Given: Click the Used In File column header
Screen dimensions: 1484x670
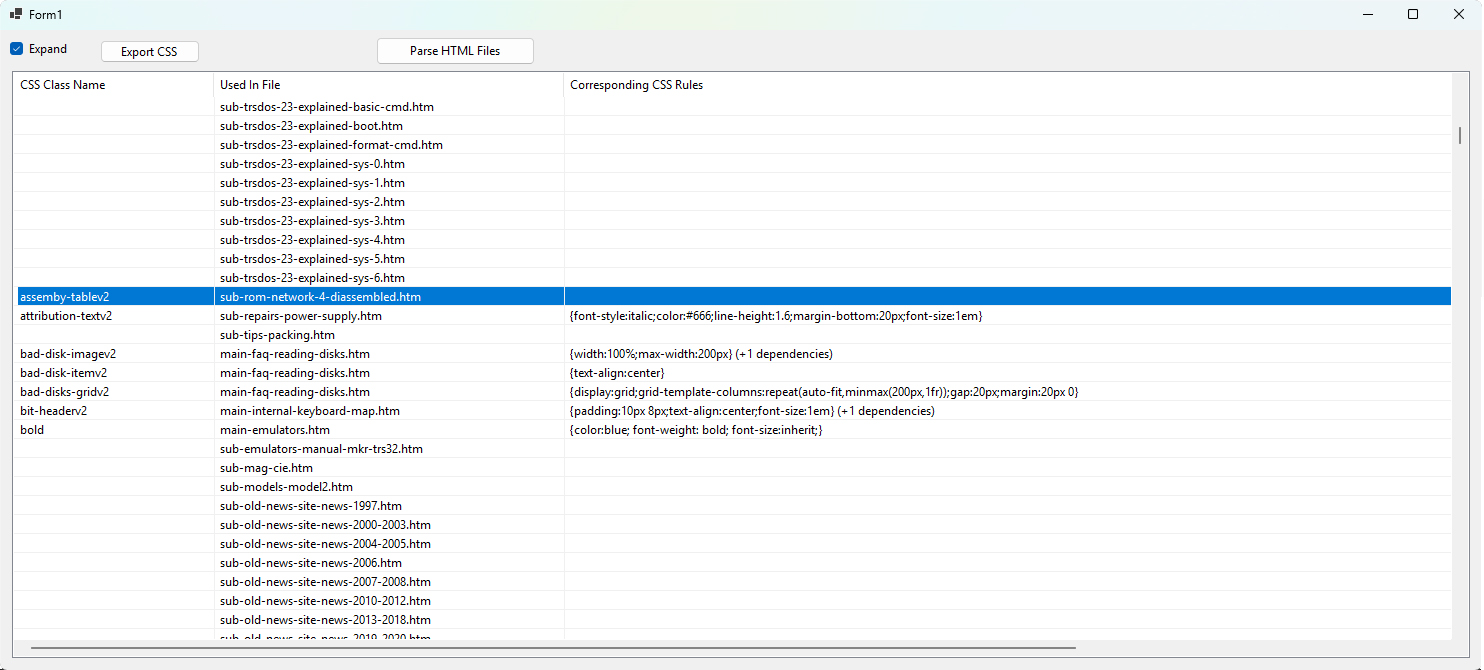Looking at the screenshot, I should tap(250, 85).
